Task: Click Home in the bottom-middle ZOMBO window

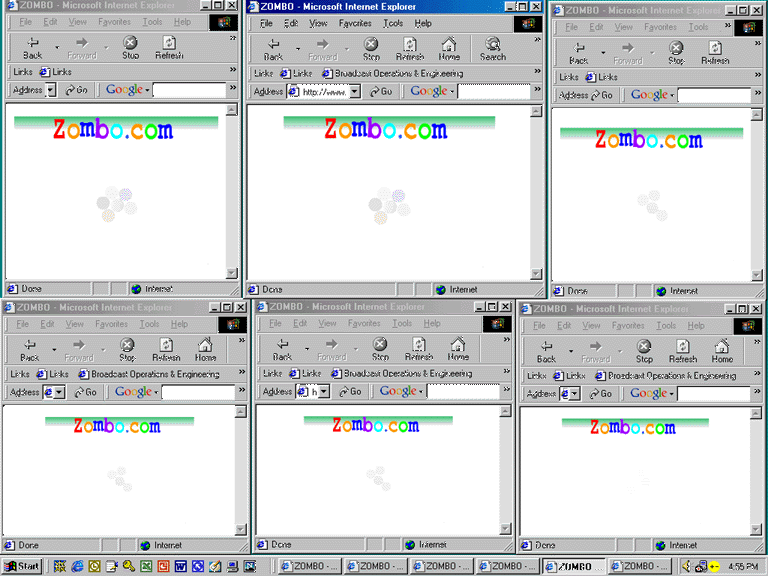Action: tap(458, 349)
